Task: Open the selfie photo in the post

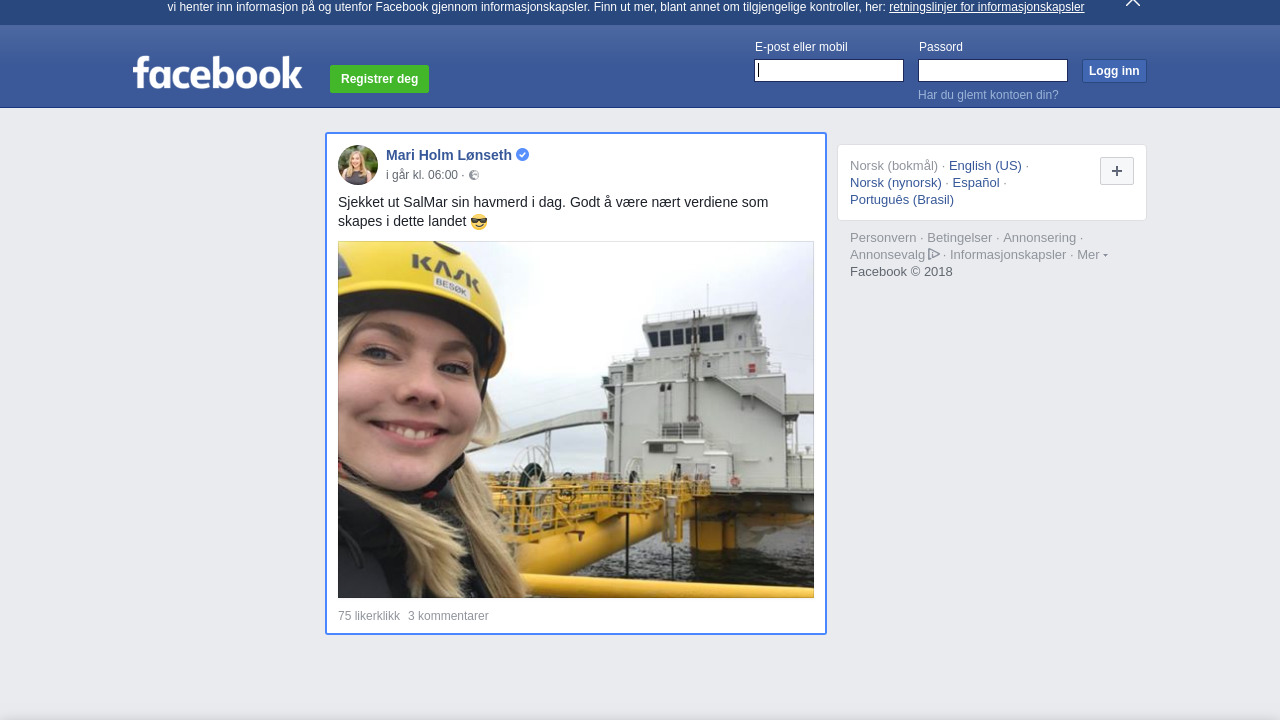Action: tap(575, 419)
